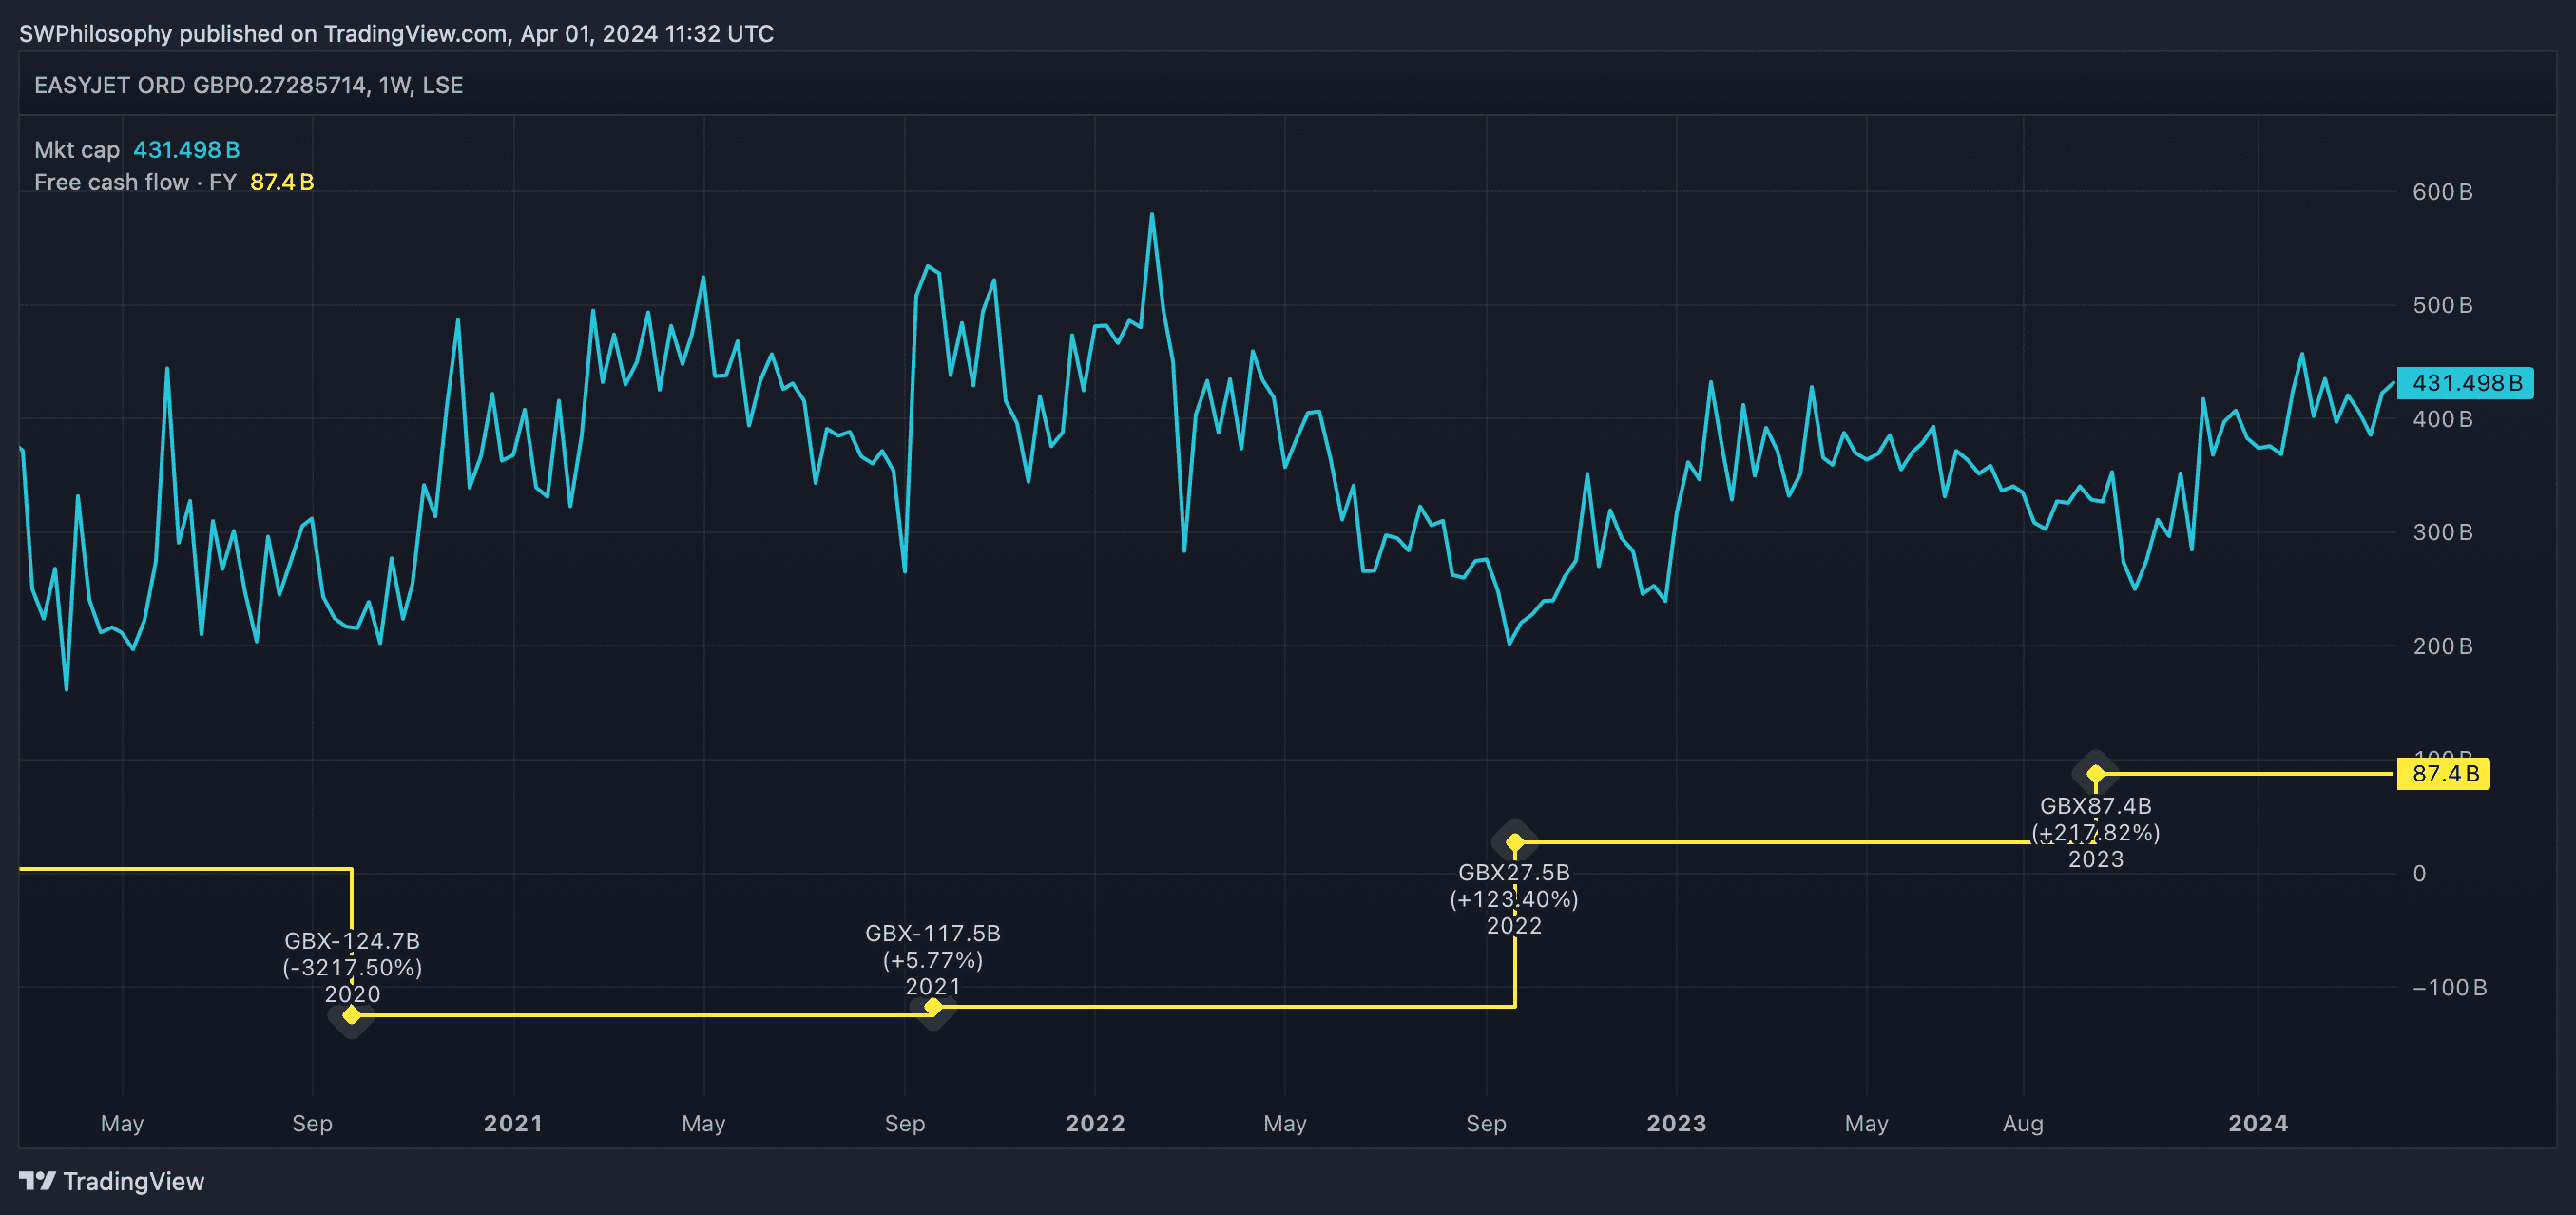Click the Aug time axis label

(x=2023, y=1123)
